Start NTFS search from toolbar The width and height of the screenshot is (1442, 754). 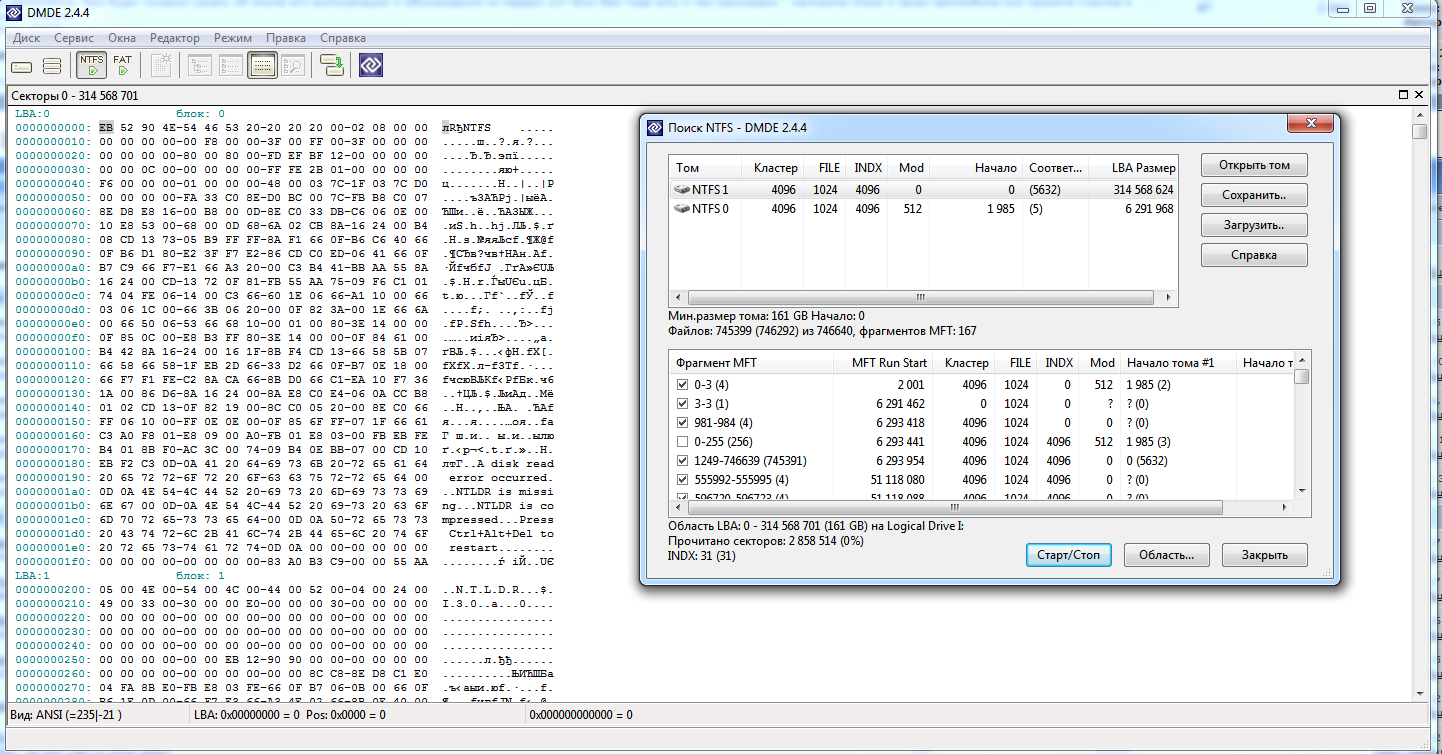tap(92, 66)
